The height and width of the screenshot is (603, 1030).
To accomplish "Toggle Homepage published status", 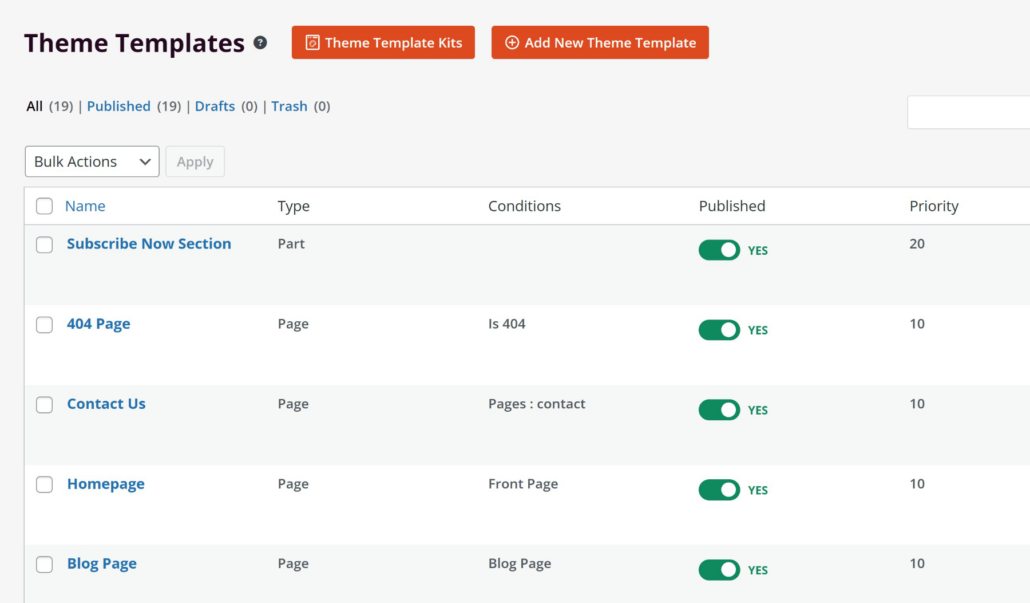I will tap(719, 490).
